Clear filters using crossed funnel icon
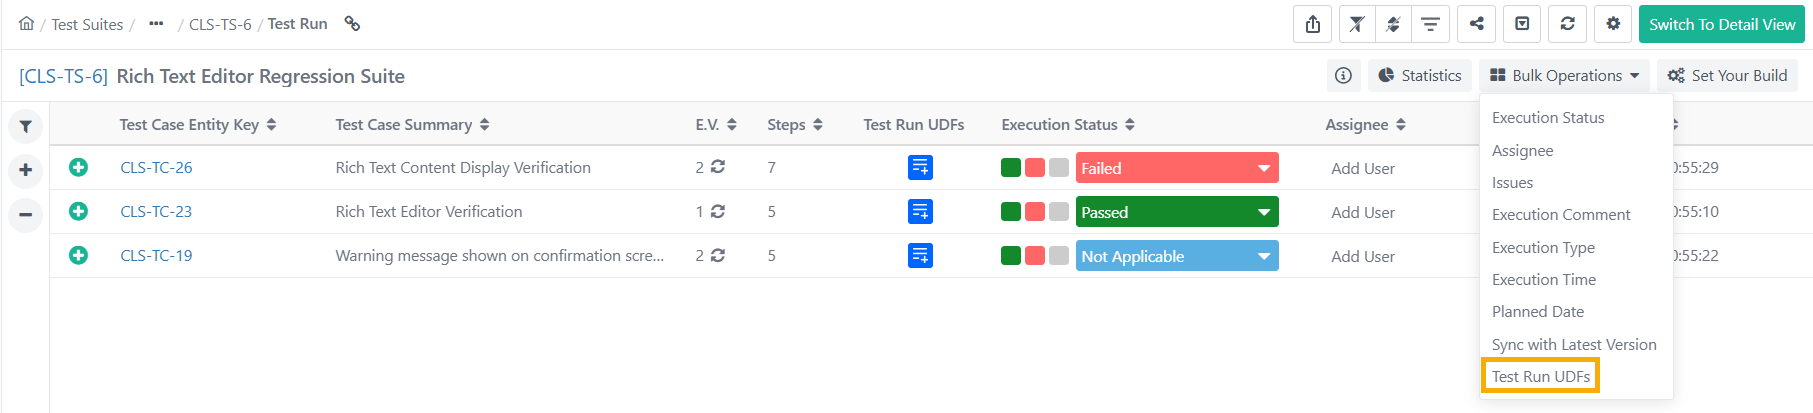Screen dimensions: 1813x413 [1357, 24]
